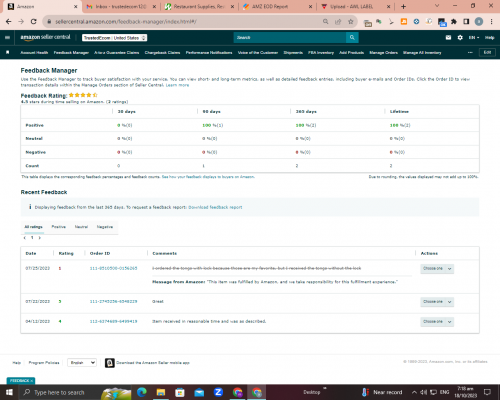Open a new browser tab with plus
This screenshot has height=400, width=500.
coord(403,6)
